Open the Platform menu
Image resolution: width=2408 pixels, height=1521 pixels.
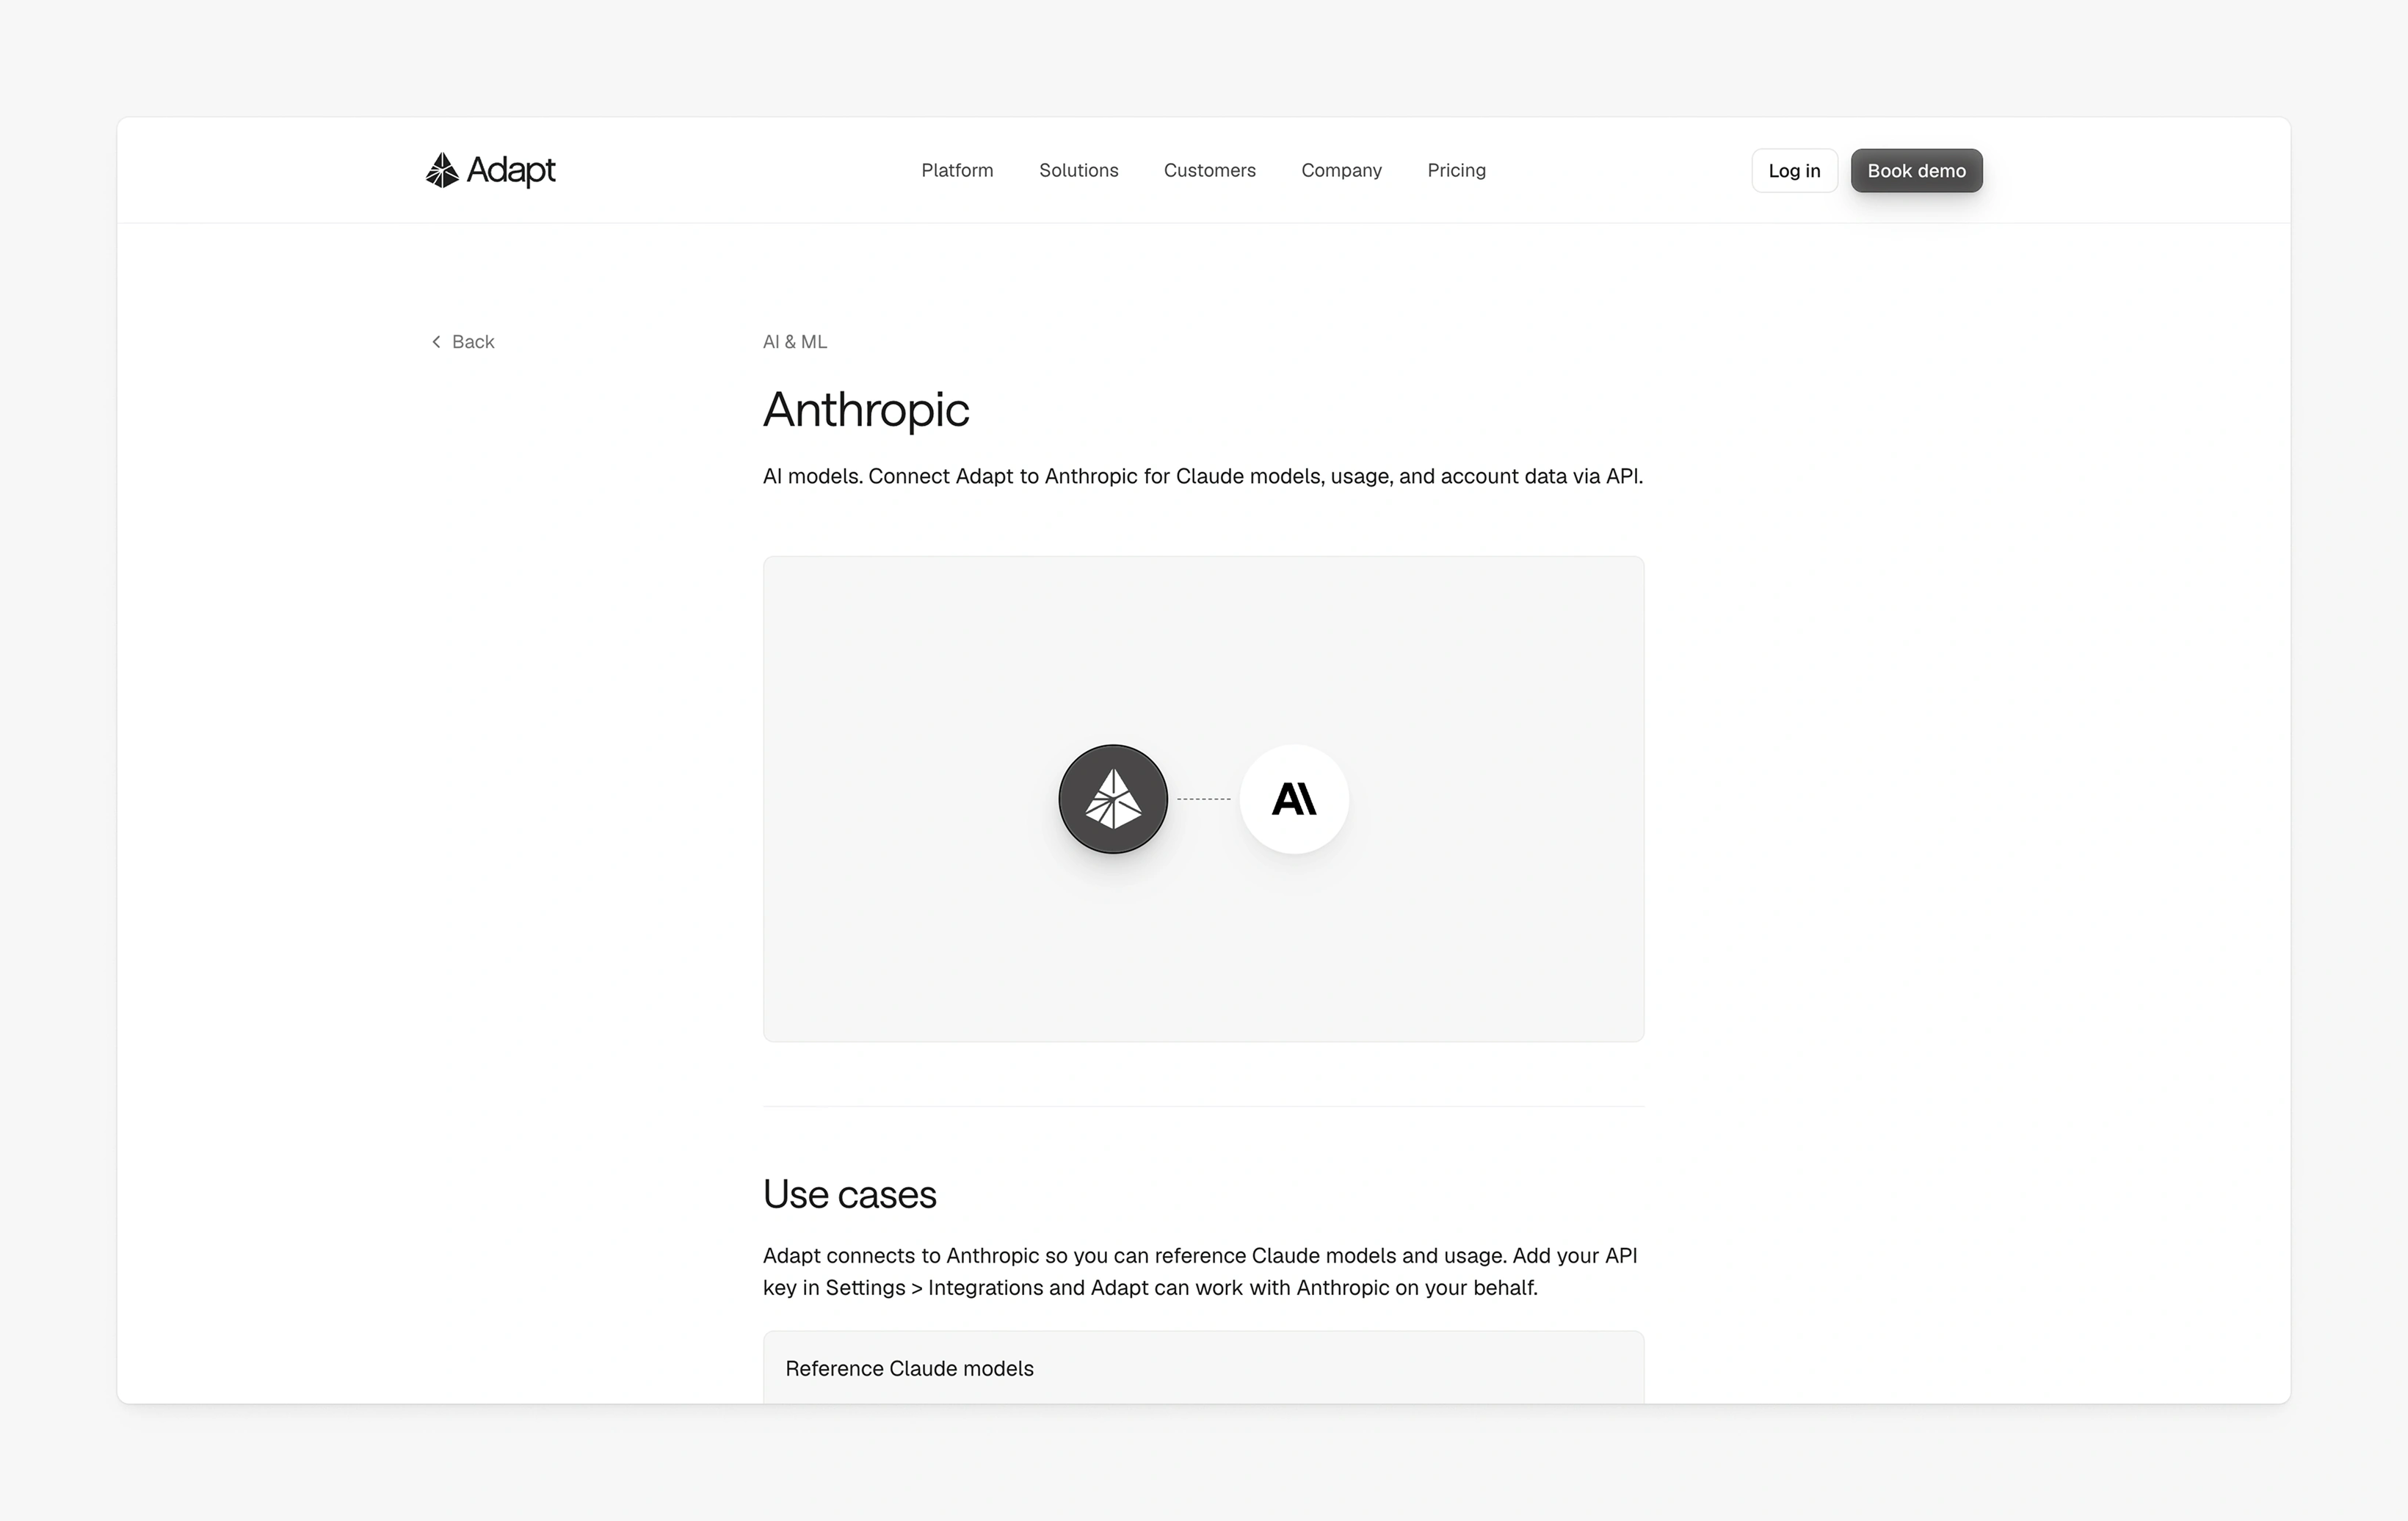click(957, 170)
